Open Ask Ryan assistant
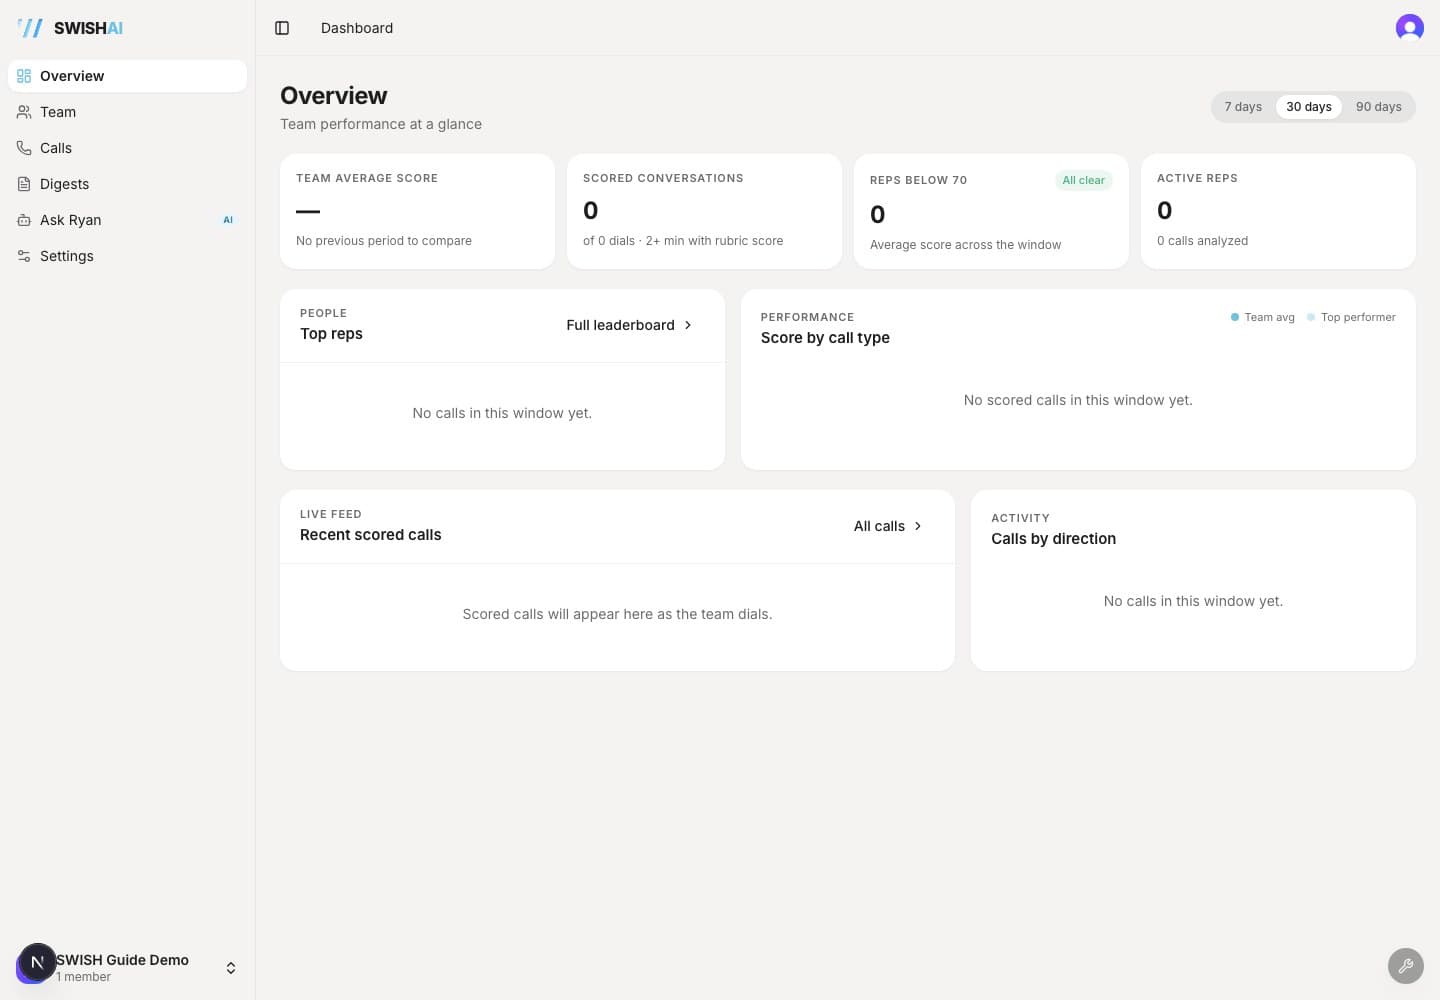The image size is (1440, 1000). (x=128, y=220)
